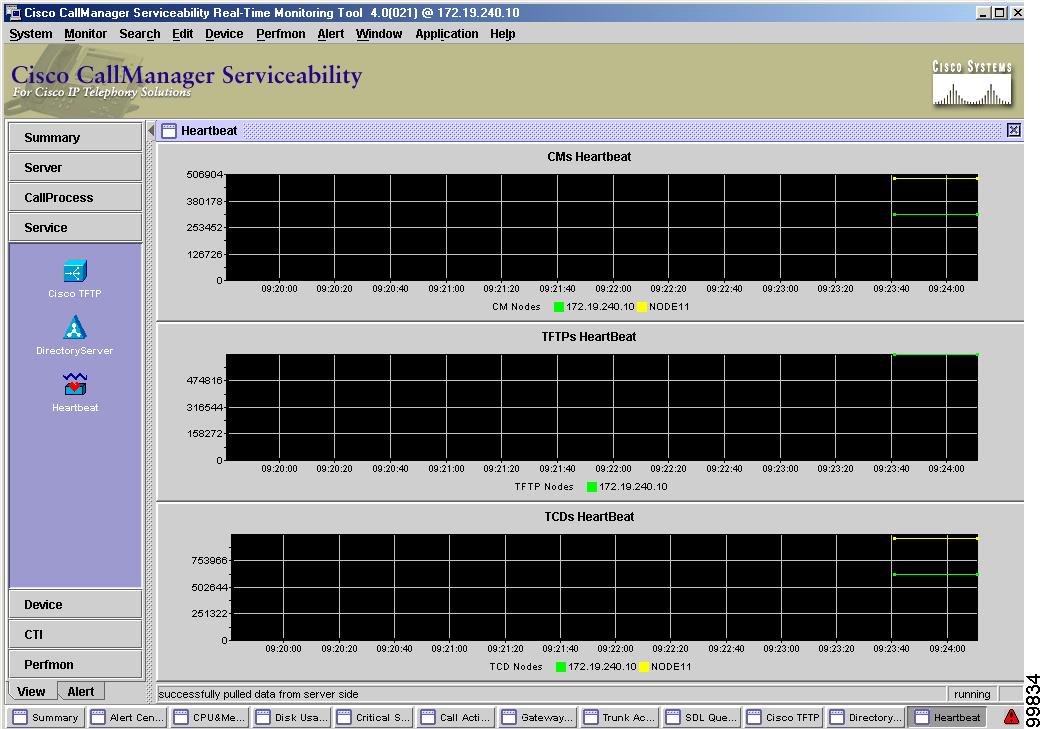This screenshot has width=1046, height=729.
Task: Click the TCDs HeartBeat chart title
Action: coord(589,517)
